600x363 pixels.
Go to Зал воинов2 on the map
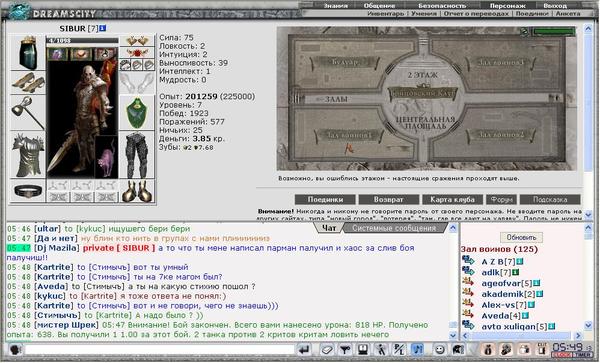(501, 134)
